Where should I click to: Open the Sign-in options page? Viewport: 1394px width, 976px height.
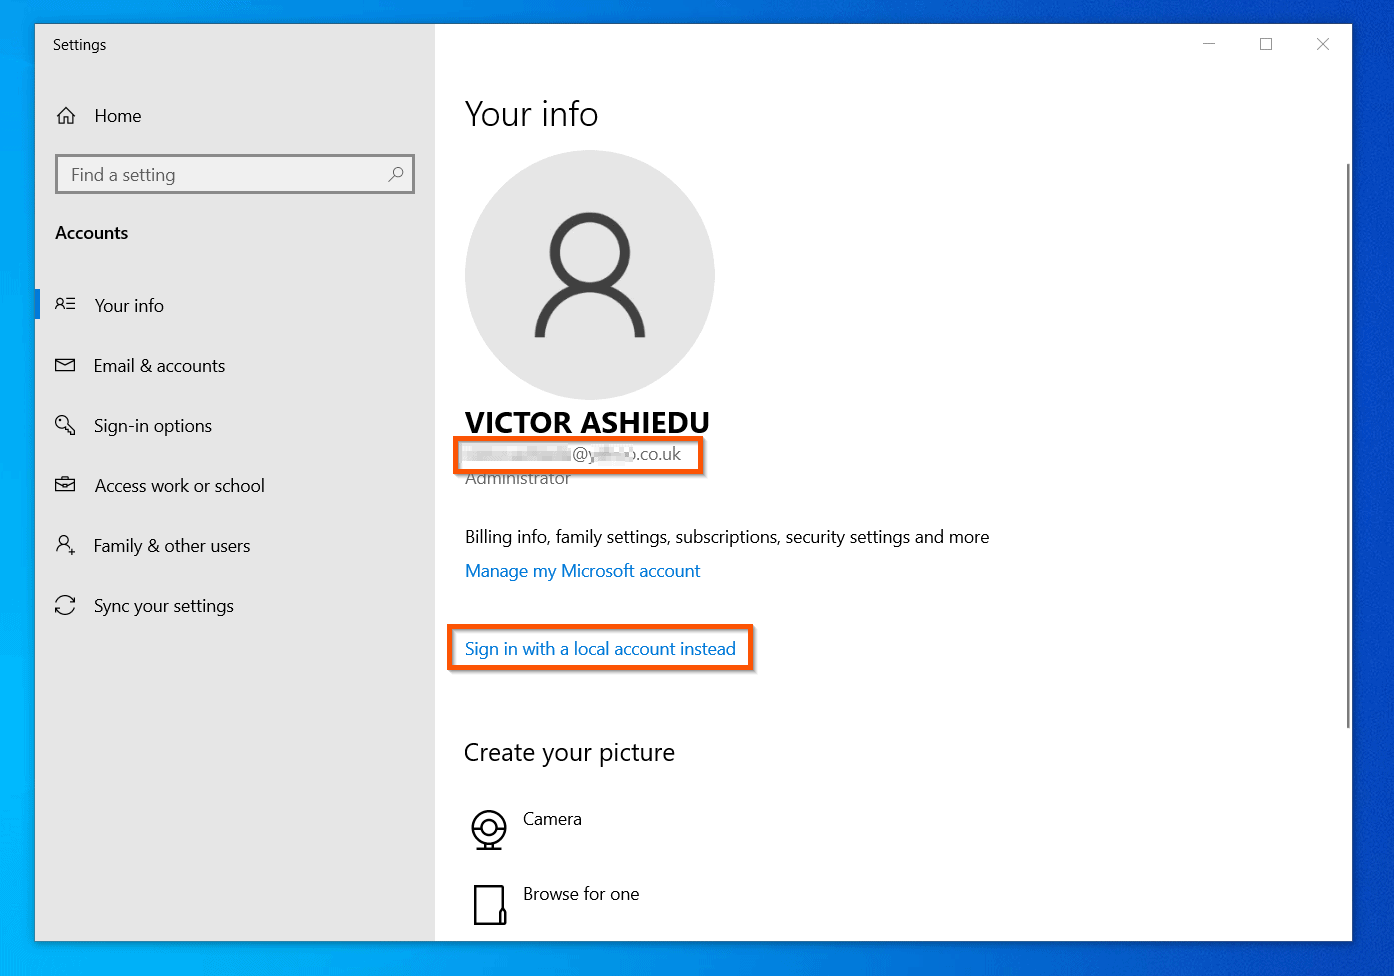tap(152, 425)
